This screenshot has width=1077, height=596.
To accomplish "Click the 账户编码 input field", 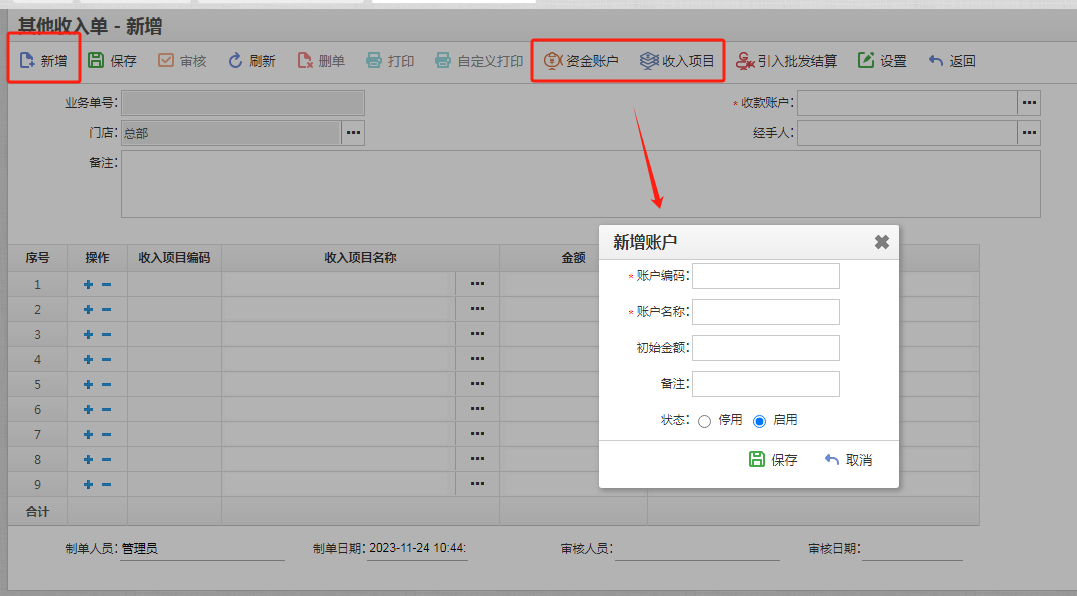I will coord(765,275).
